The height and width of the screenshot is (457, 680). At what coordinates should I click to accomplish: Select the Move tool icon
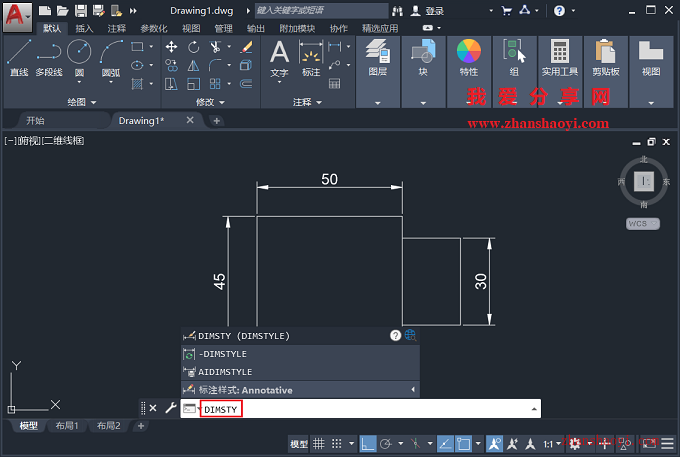tap(171, 47)
